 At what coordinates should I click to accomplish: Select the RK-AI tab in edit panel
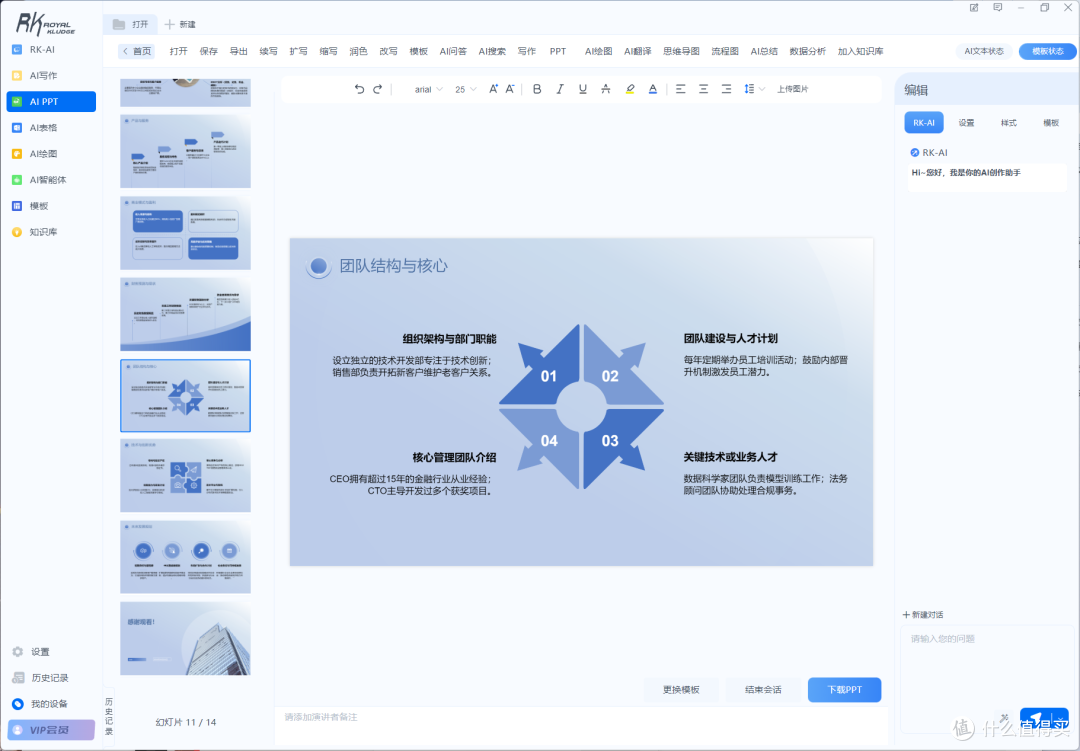coord(924,123)
